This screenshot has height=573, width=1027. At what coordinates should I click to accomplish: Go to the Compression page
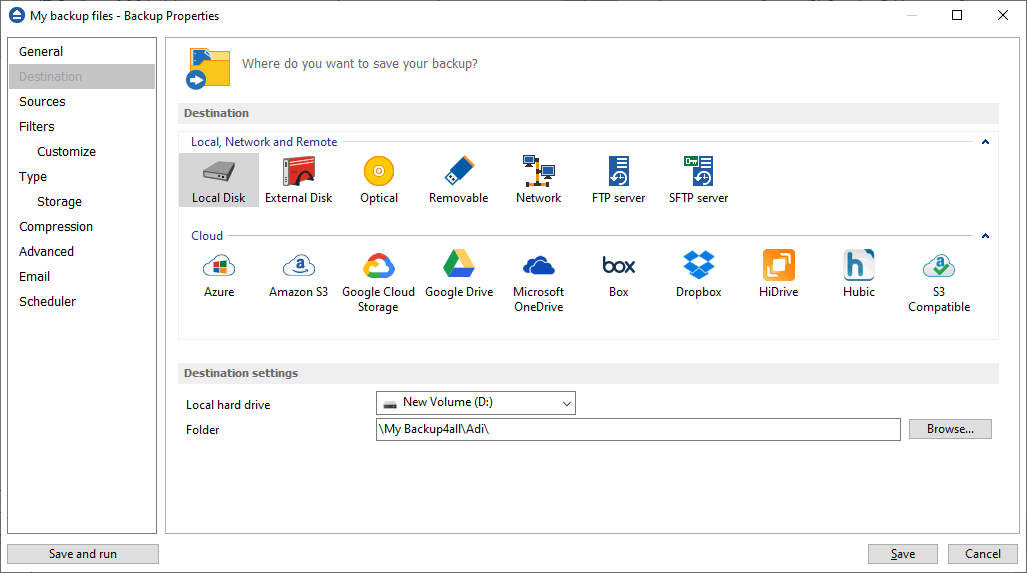click(x=82, y=227)
